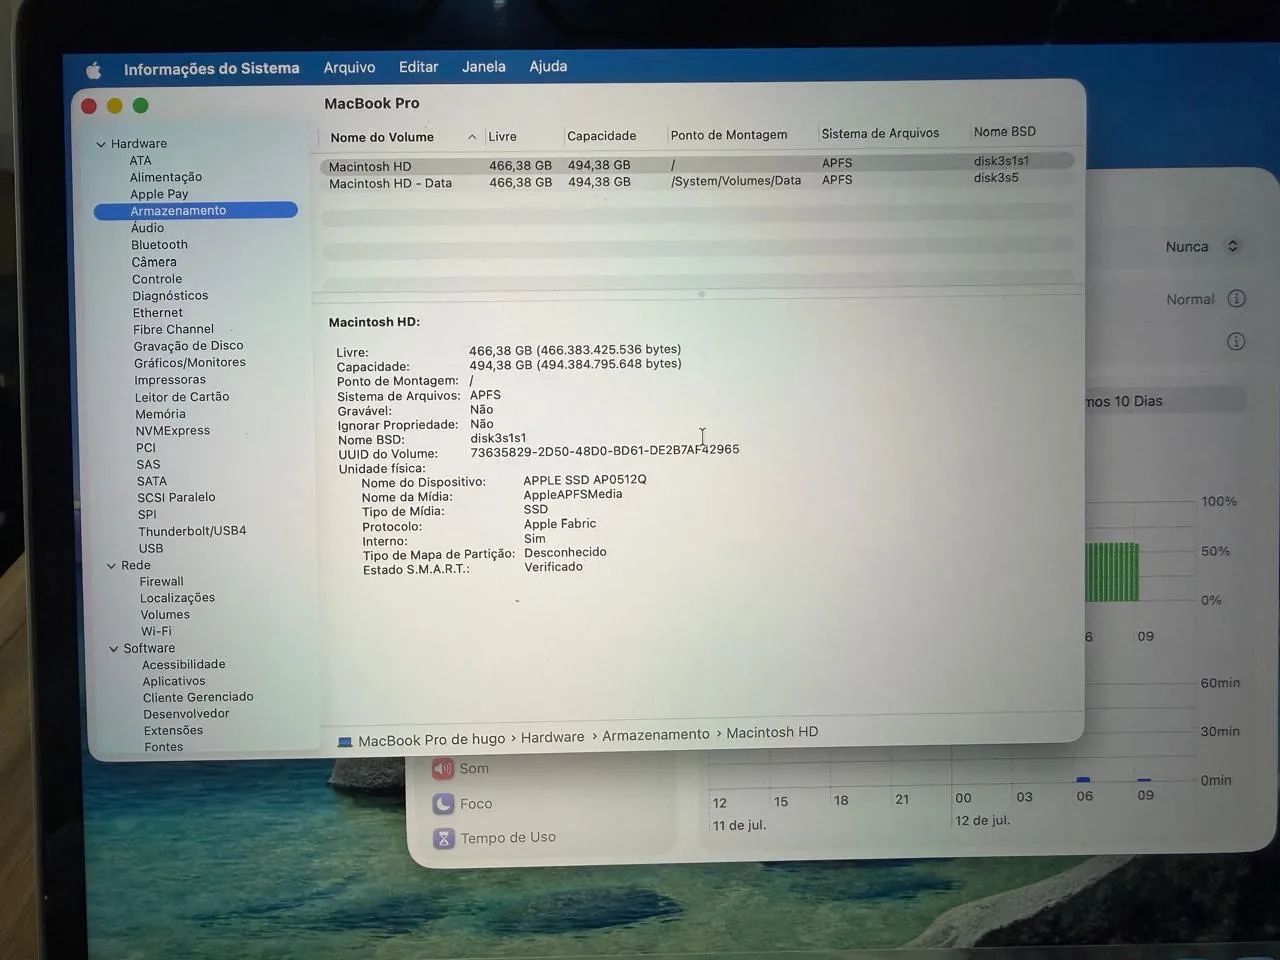
Task: Select Localizações under Rede
Action: click(x=177, y=598)
